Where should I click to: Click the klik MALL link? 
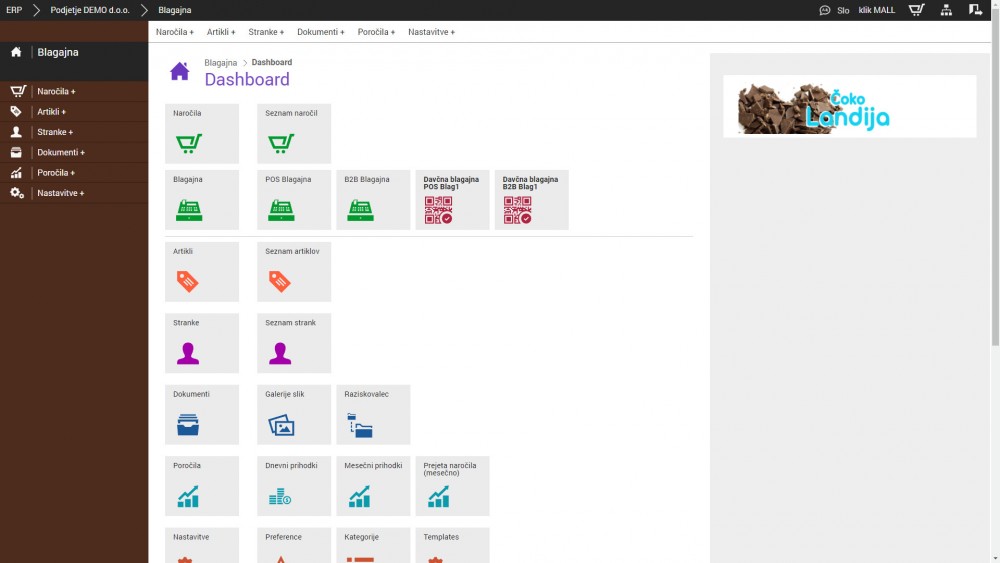tap(877, 10)
